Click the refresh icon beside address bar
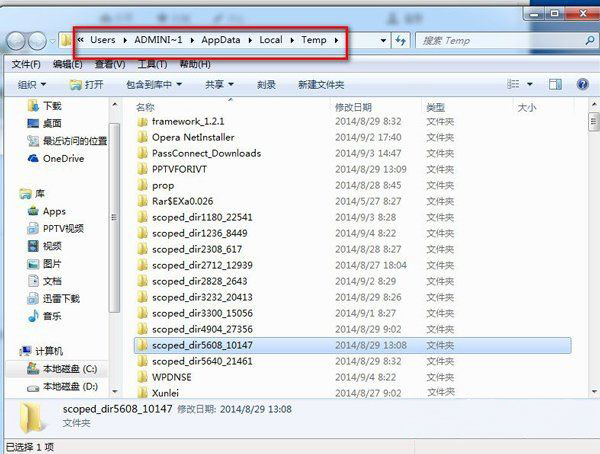This screenshot has width=600, height=454. (401, 40)
